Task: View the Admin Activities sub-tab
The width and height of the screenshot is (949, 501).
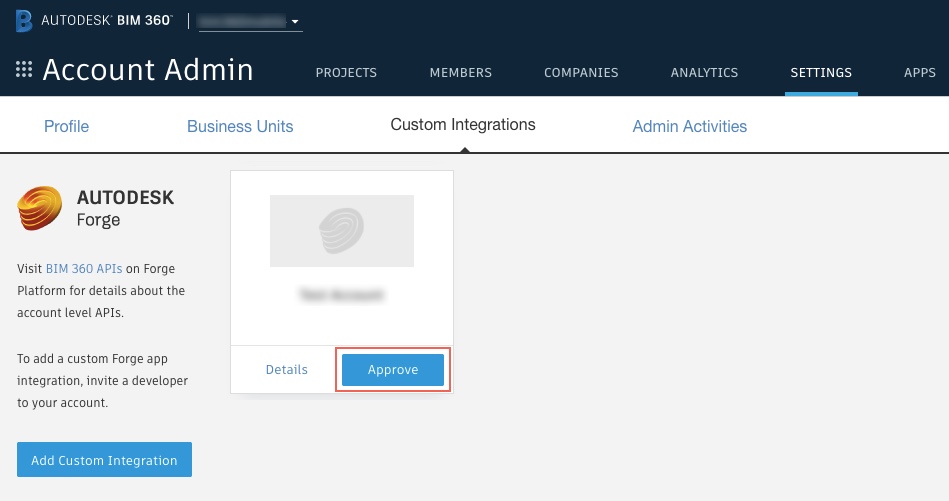Action: pos(689,126)
